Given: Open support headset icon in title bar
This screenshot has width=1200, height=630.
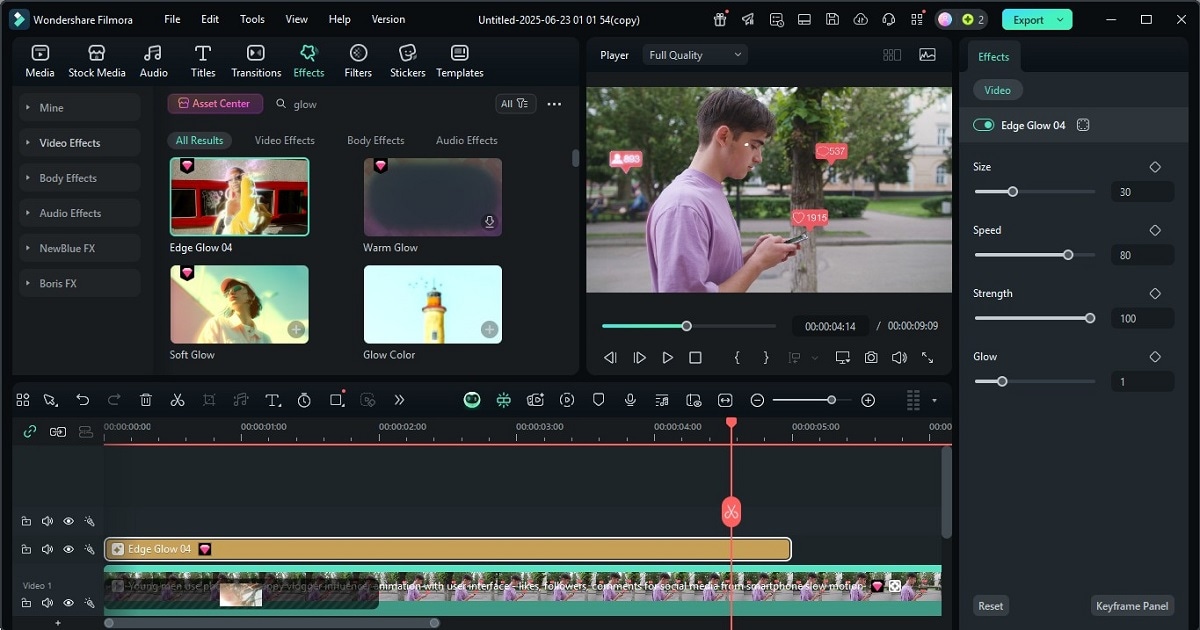Looking at the screenshot, I should [x=888, y=19].
